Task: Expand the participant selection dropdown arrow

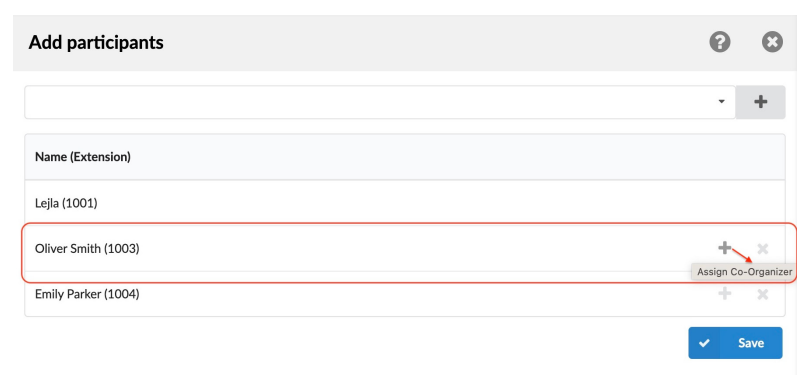Action: pyautogui.click(x=721, y=102)
